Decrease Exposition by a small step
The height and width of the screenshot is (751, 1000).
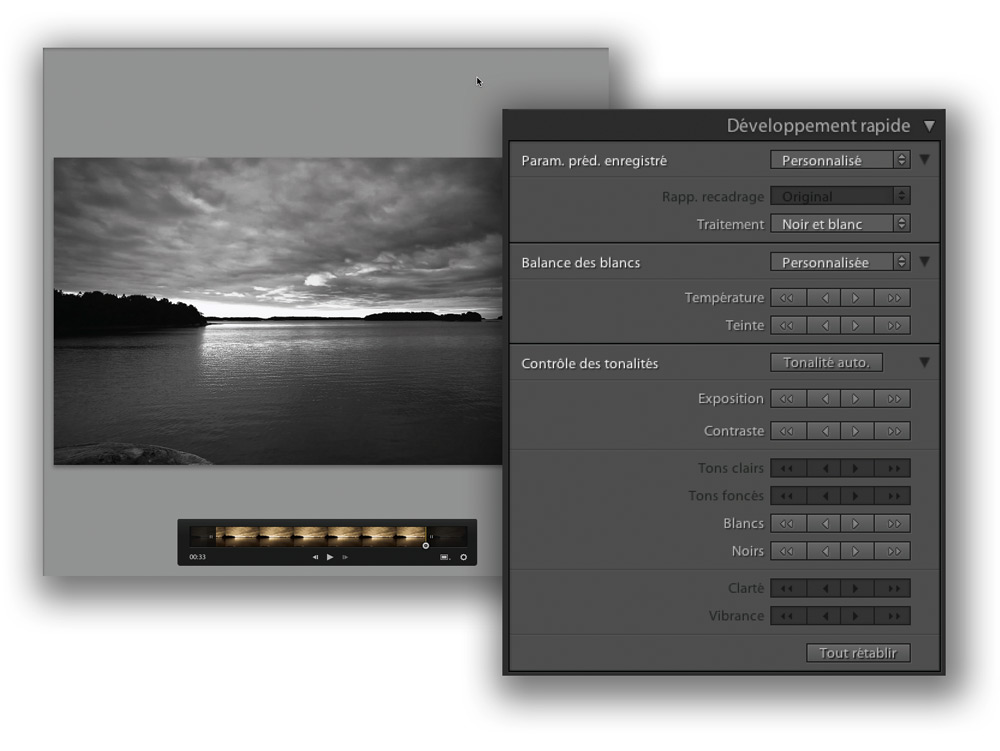click(823, 398)
